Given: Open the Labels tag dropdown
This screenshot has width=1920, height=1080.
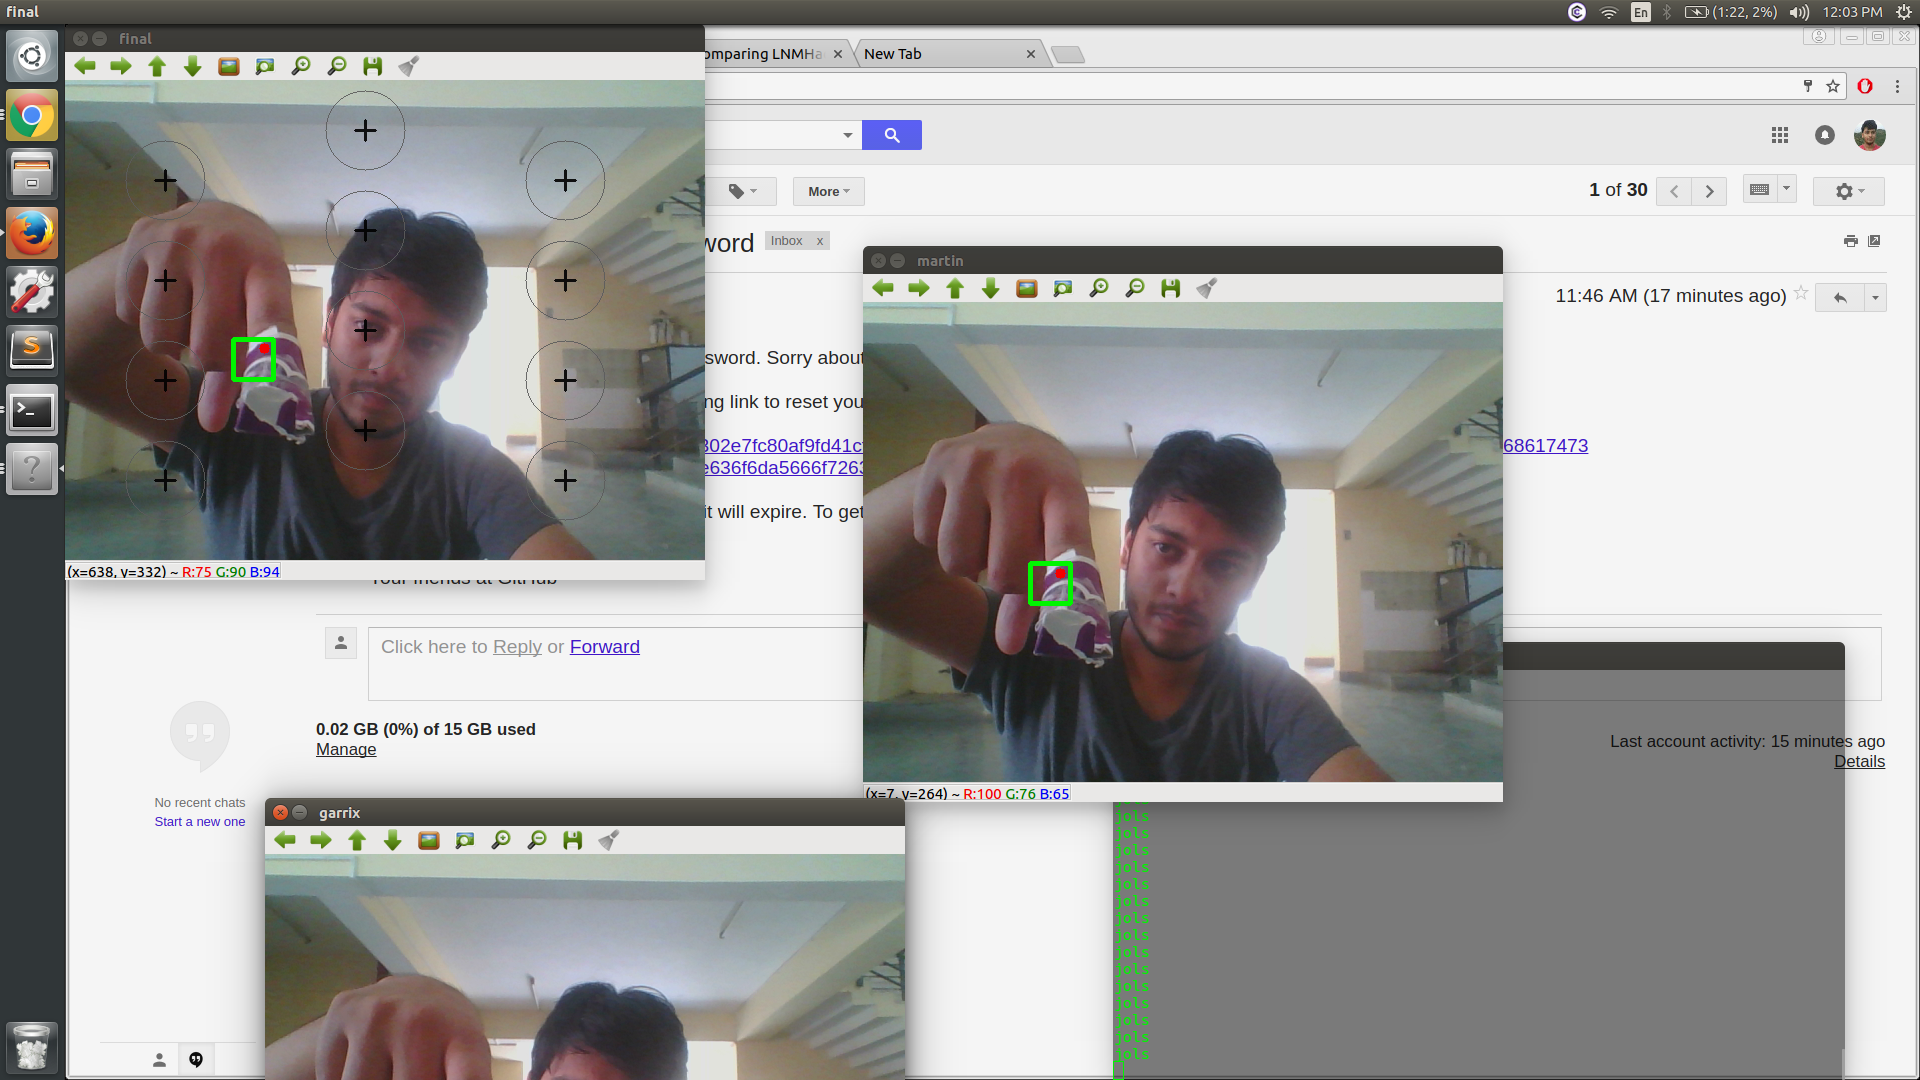Looking at the screenshot, I should pos(742,191).
